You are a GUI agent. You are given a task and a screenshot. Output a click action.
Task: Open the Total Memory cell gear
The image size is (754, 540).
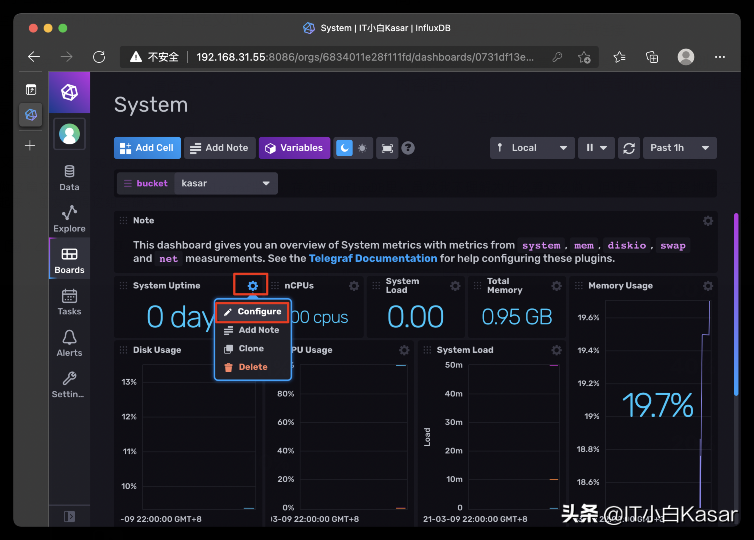[556, 286]
